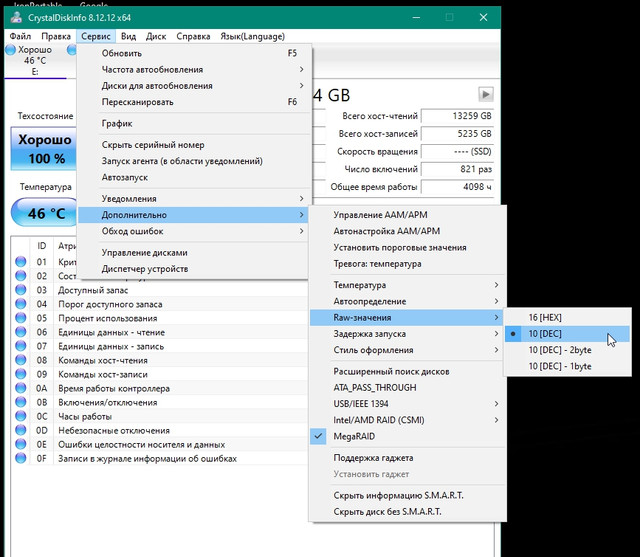Open the Язык(Language) menu

252,36
